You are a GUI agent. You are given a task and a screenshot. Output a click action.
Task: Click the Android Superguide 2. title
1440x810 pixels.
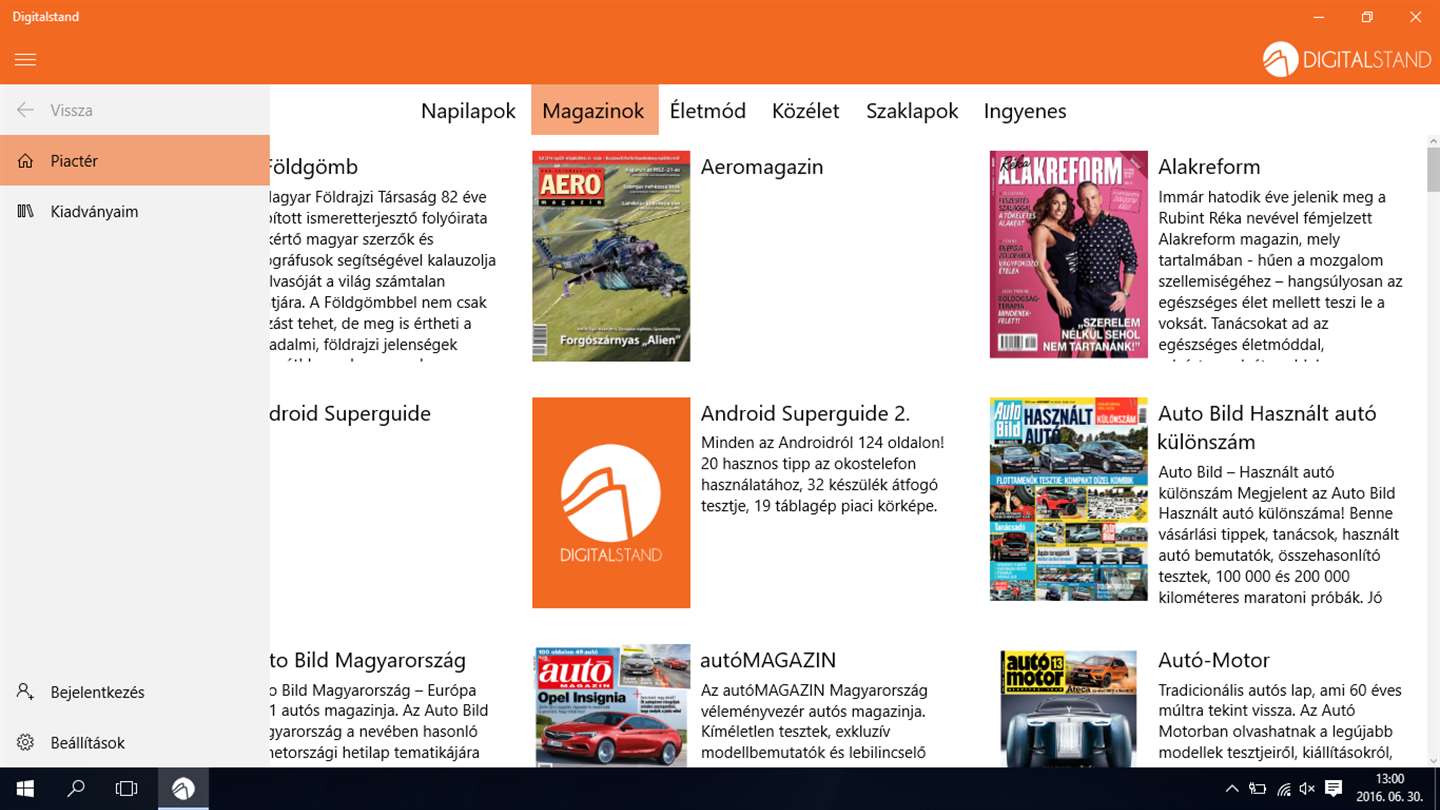click(805, 413)
